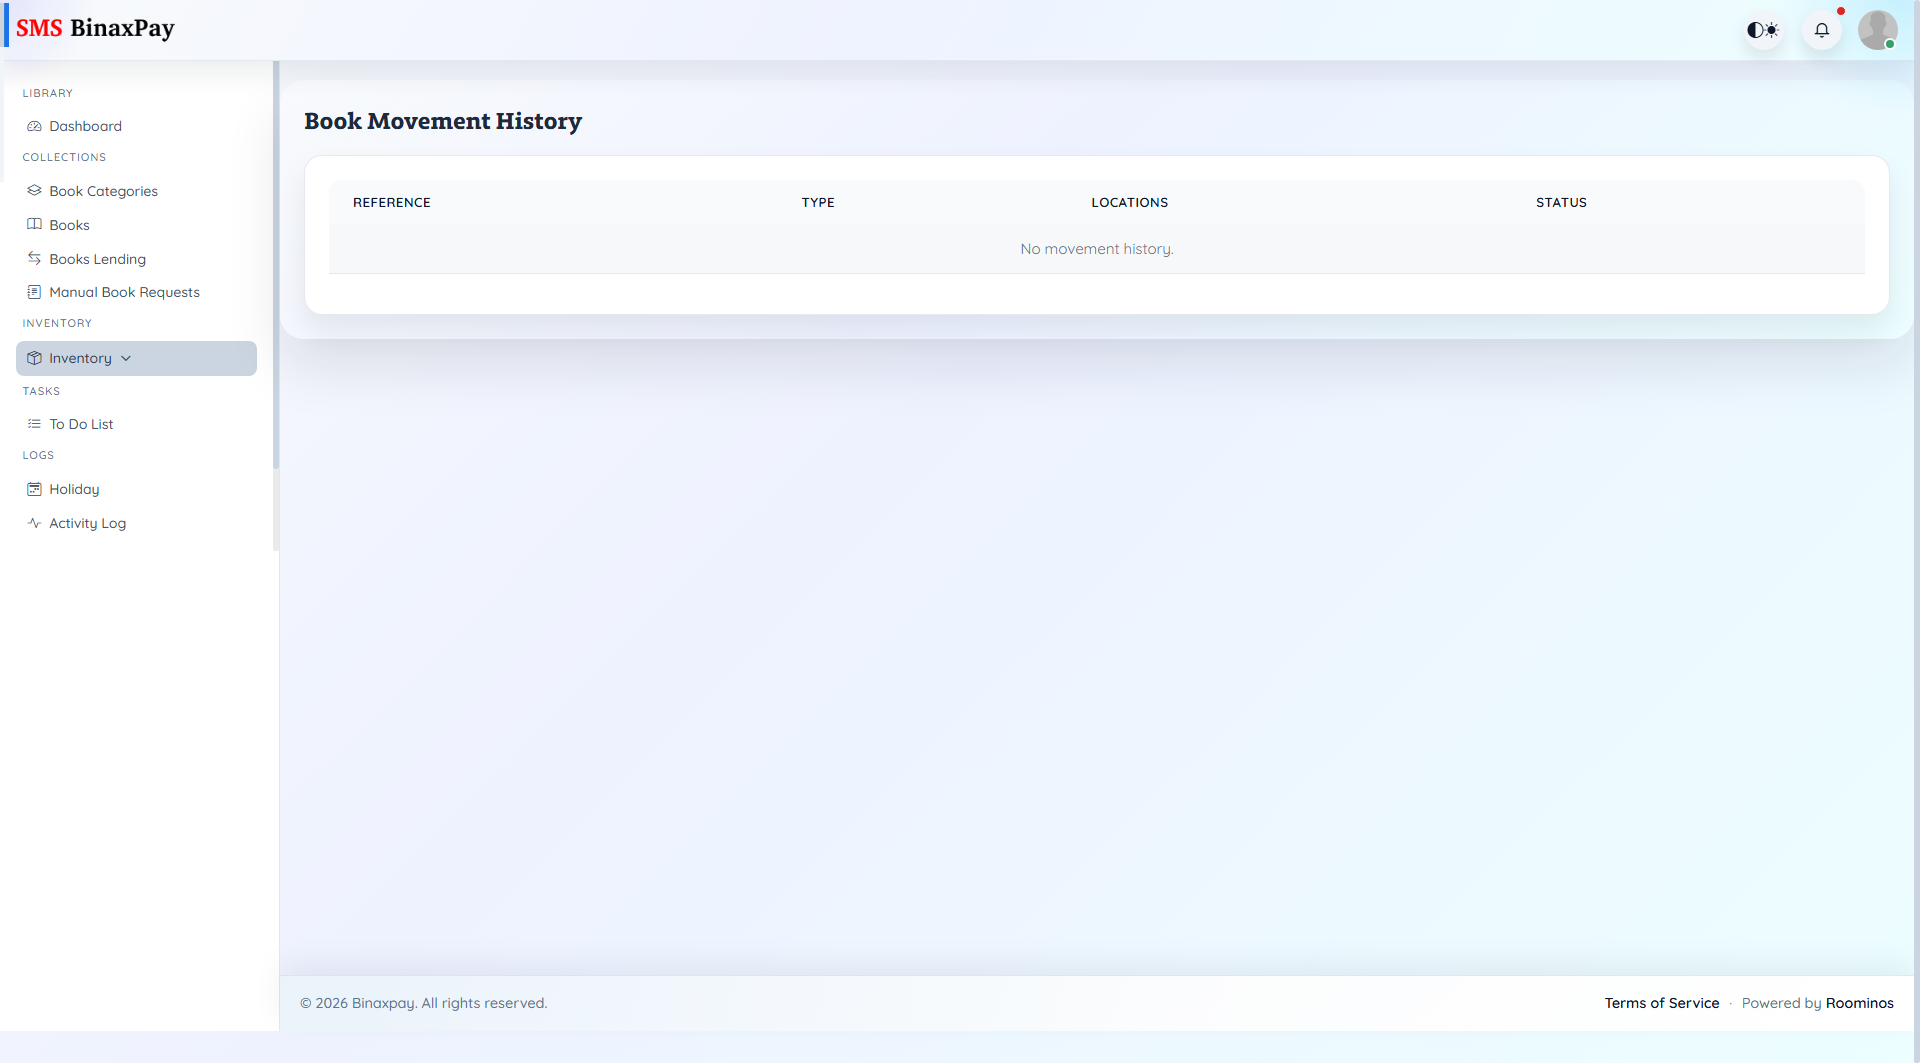
Task: Open Books via its sidebar icon
Action: pyautogui.click(x=33, y=224)
